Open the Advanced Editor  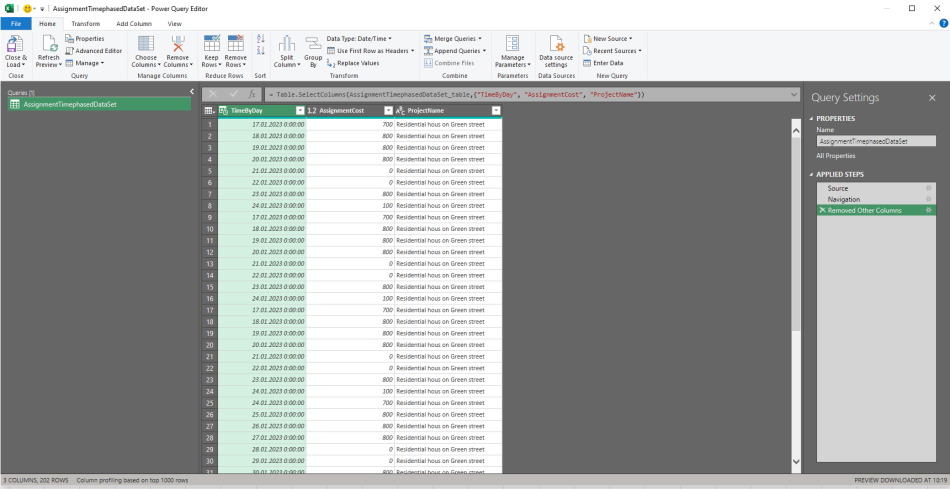pyautogui.click(x=94, y=51)
